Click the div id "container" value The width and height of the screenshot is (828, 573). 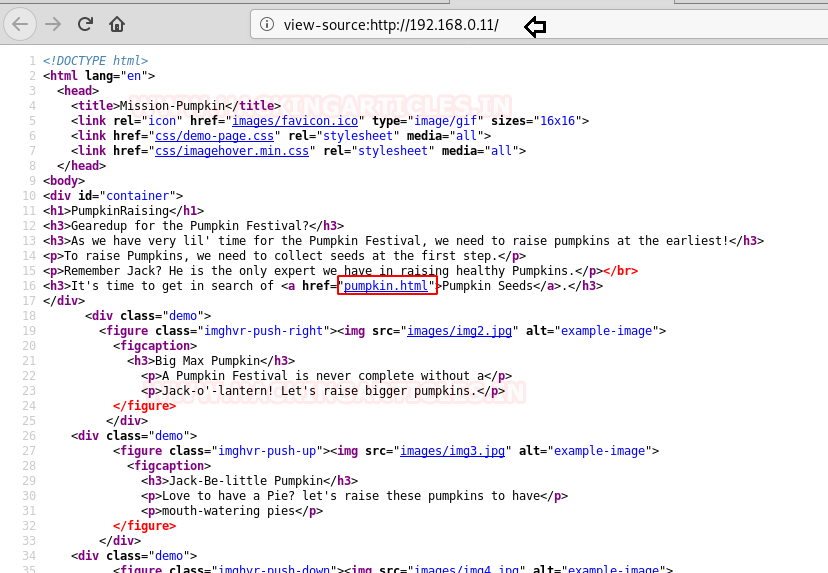tap(137, 196)
